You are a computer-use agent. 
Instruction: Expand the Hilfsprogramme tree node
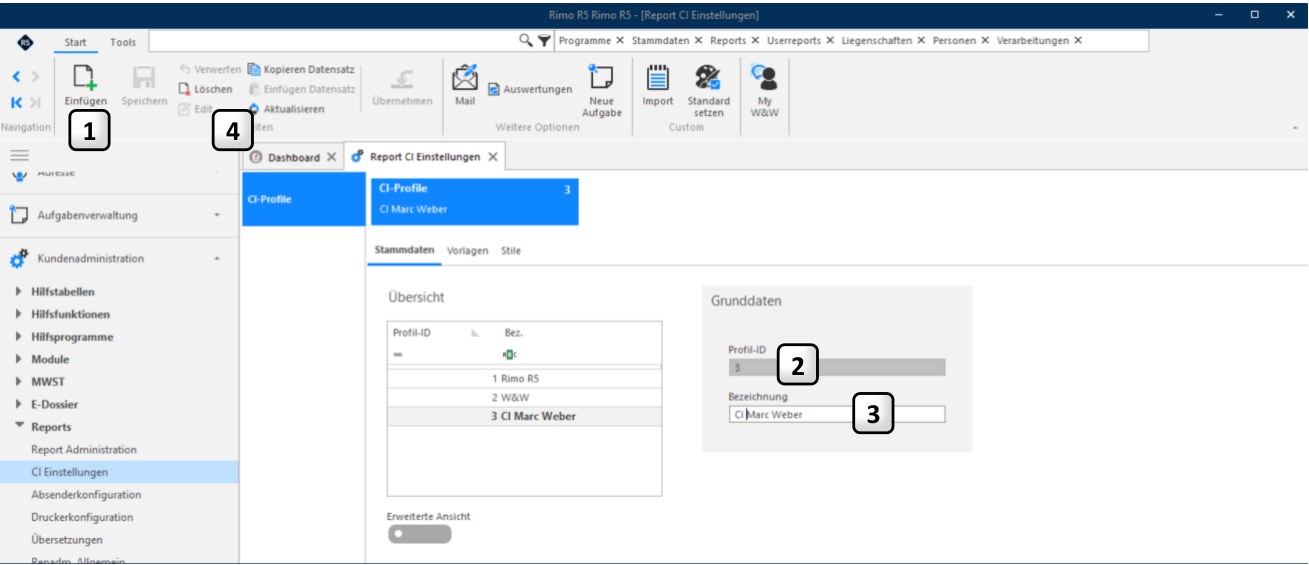tap(19, 337)
